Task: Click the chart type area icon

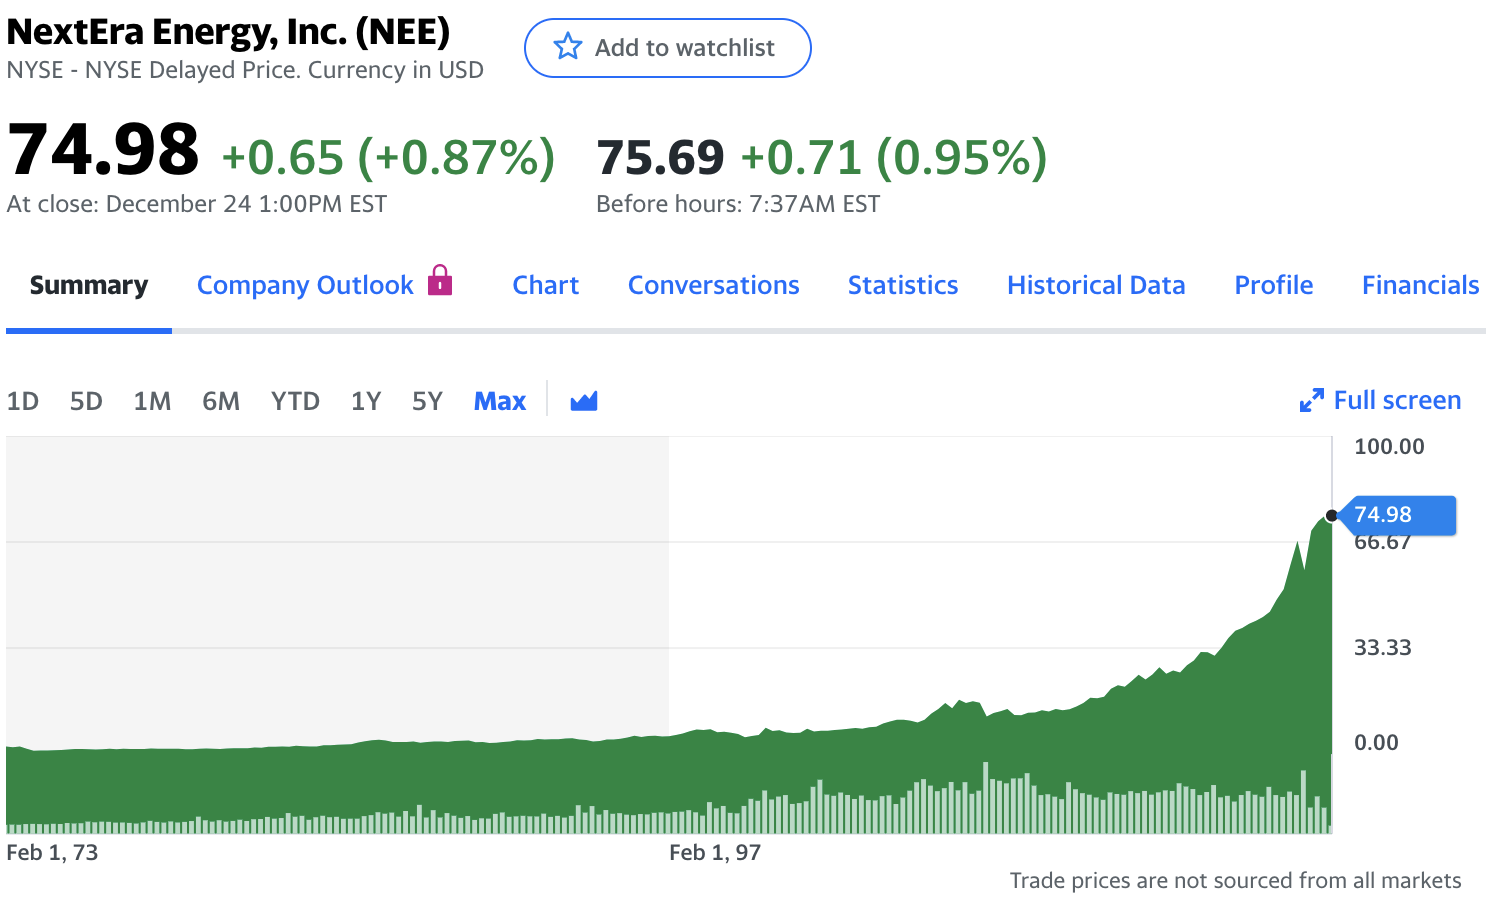Action: (584, 401)
